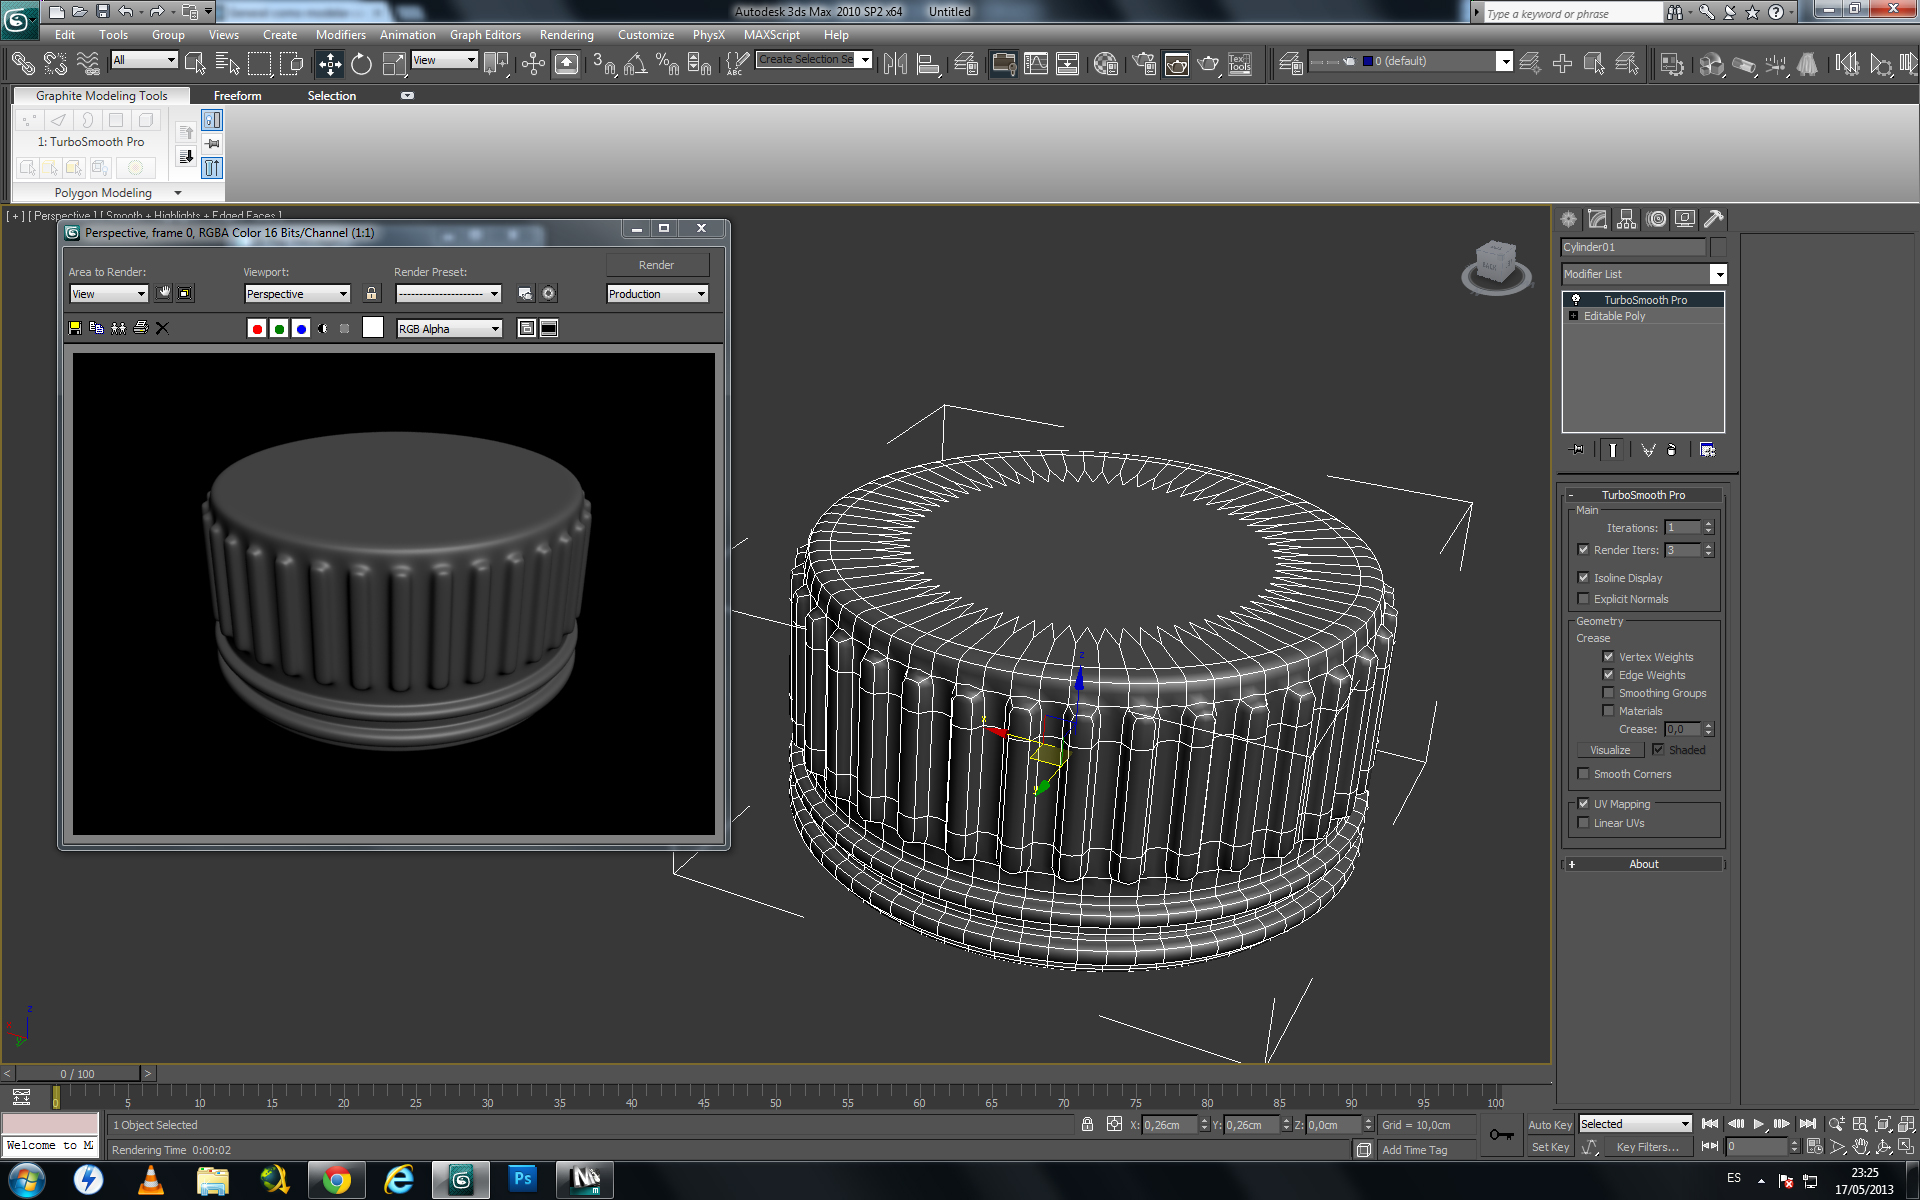
Task: Expand the About rollout
Action: pyautogui.click(x=1643, y=864)
